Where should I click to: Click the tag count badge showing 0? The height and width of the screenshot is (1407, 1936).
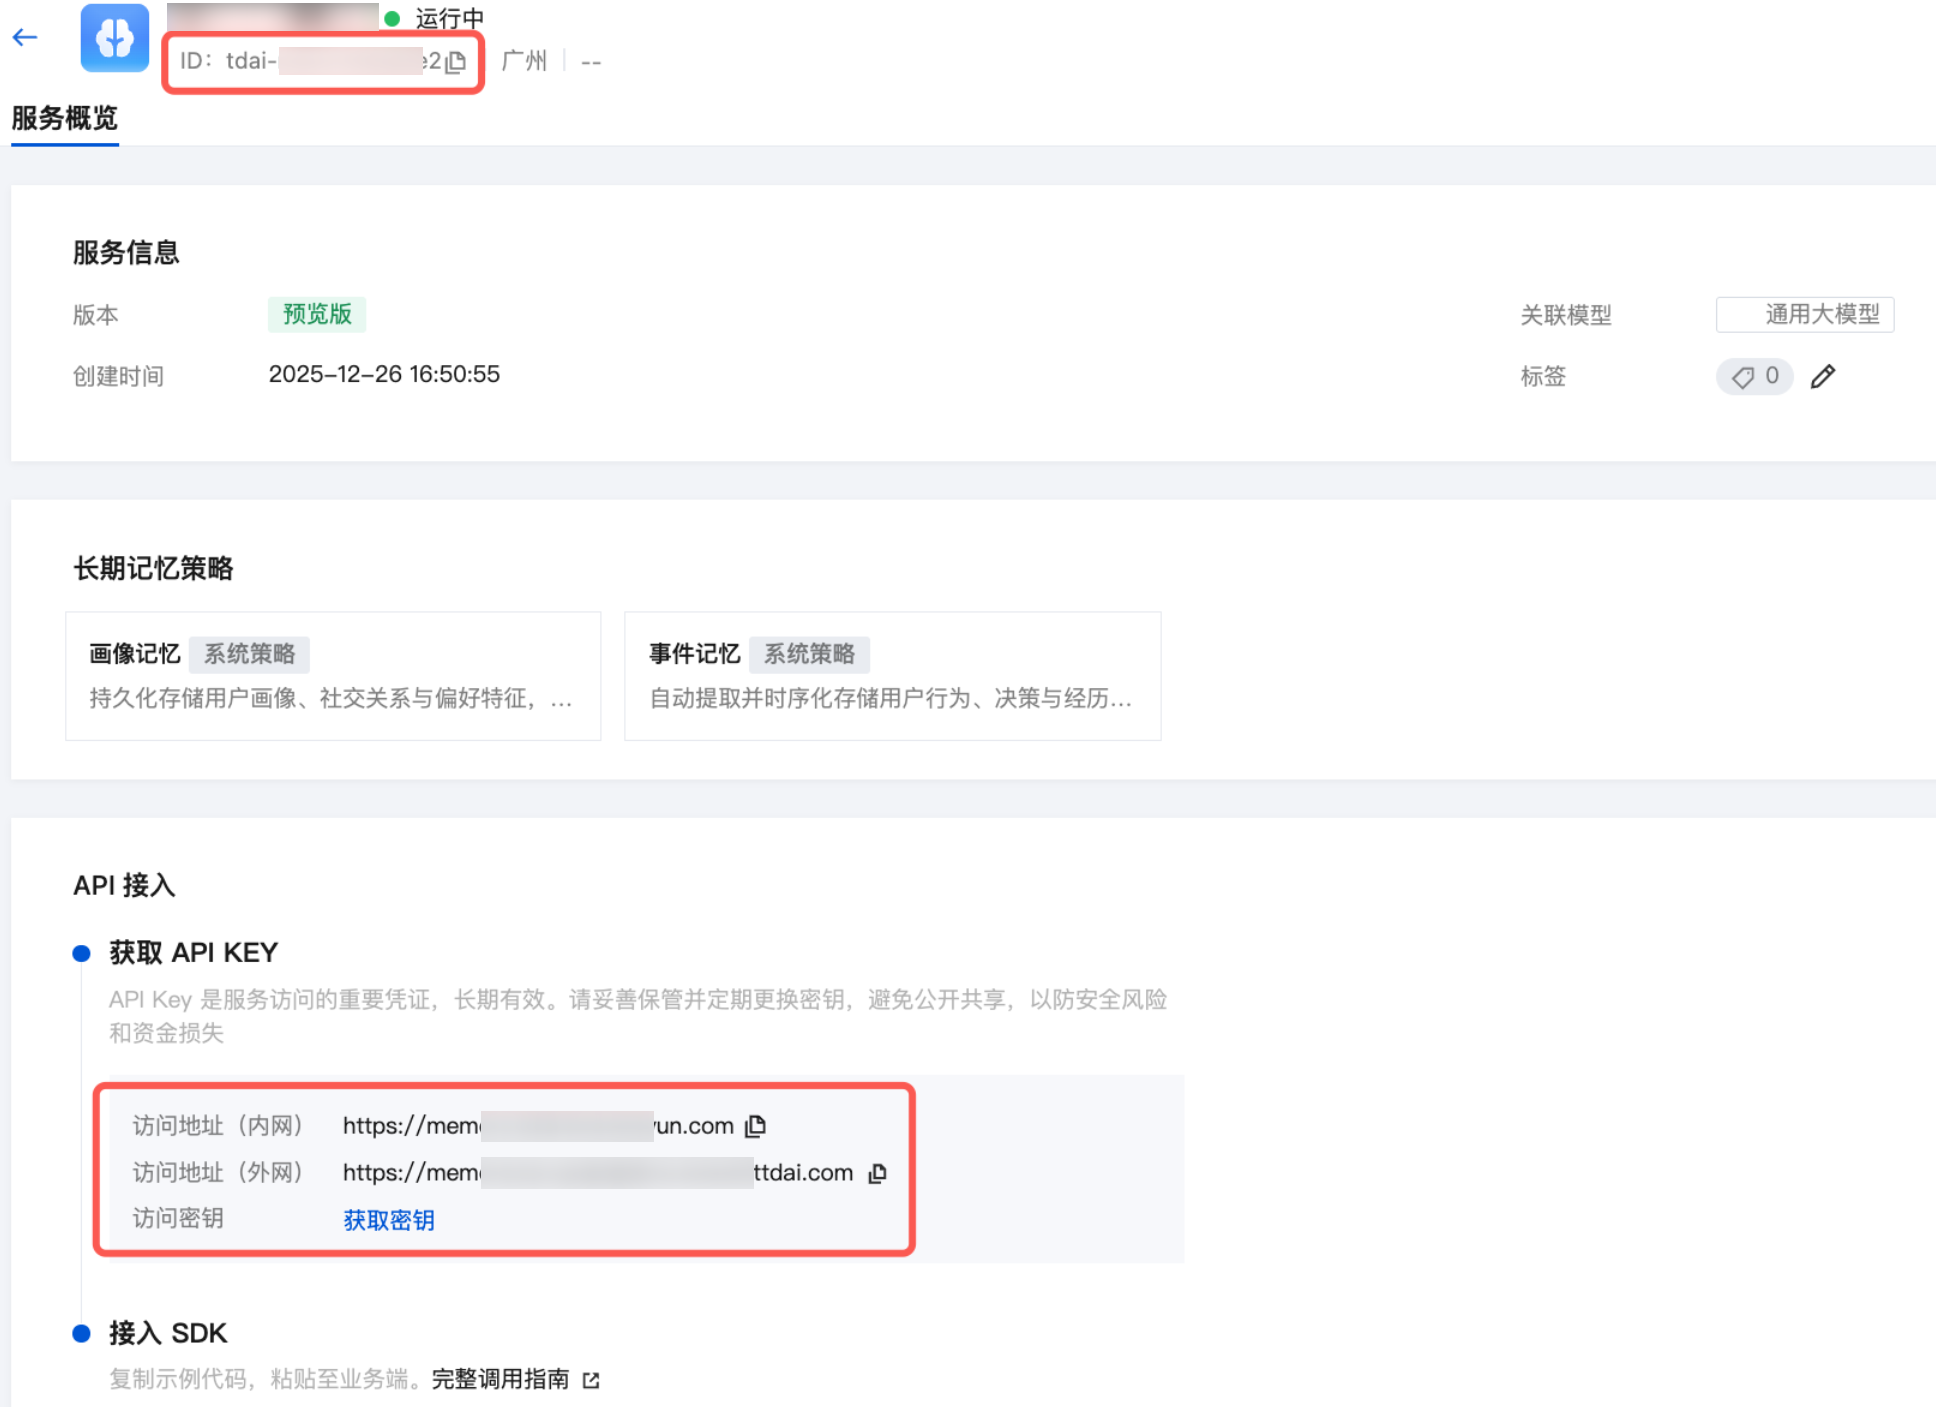point(1754,376)
